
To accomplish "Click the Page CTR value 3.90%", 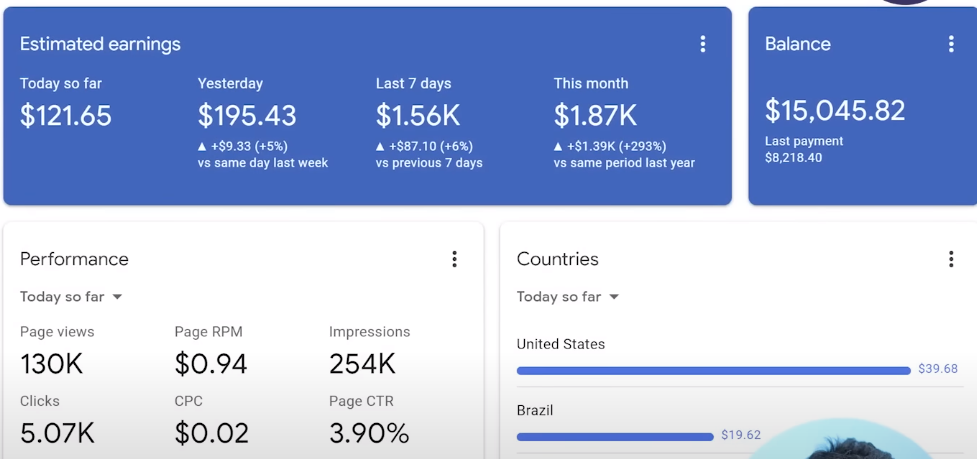I will coord(369,433).
